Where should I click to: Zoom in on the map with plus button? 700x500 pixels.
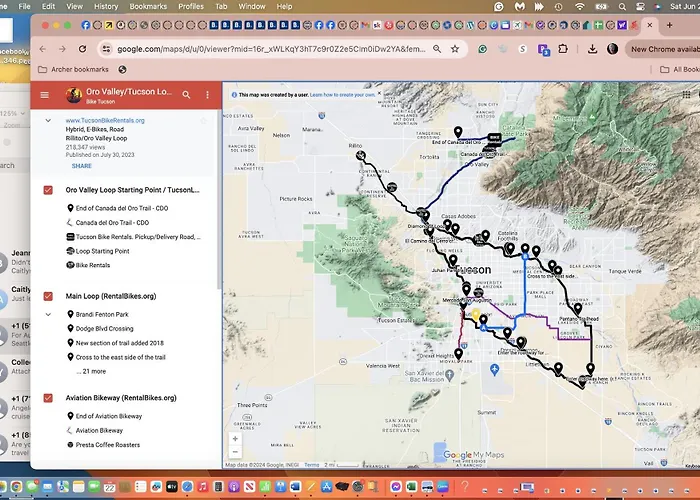coord(235,438)
